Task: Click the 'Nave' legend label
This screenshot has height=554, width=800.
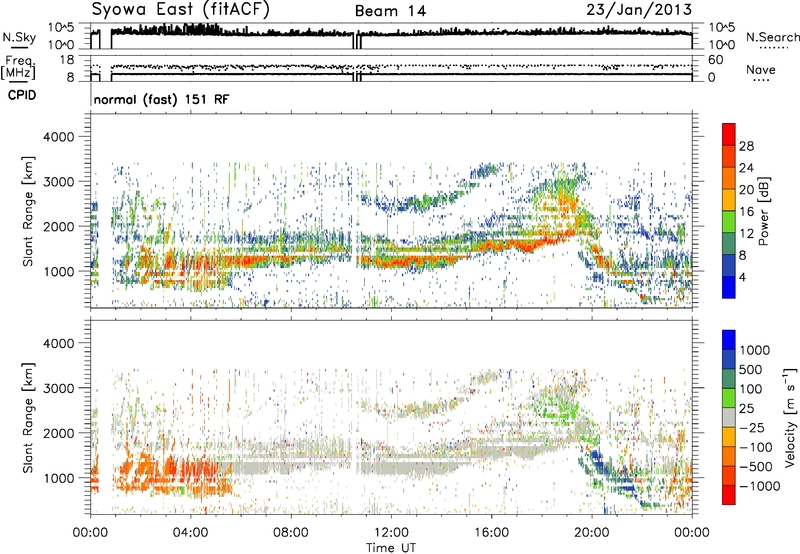Action: tap(761, 69)
